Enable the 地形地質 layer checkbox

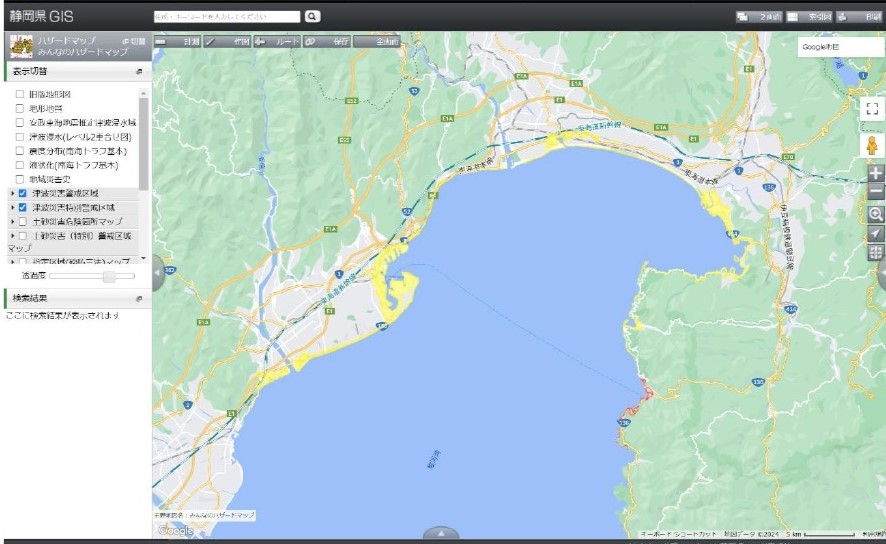tap(20, 108)
